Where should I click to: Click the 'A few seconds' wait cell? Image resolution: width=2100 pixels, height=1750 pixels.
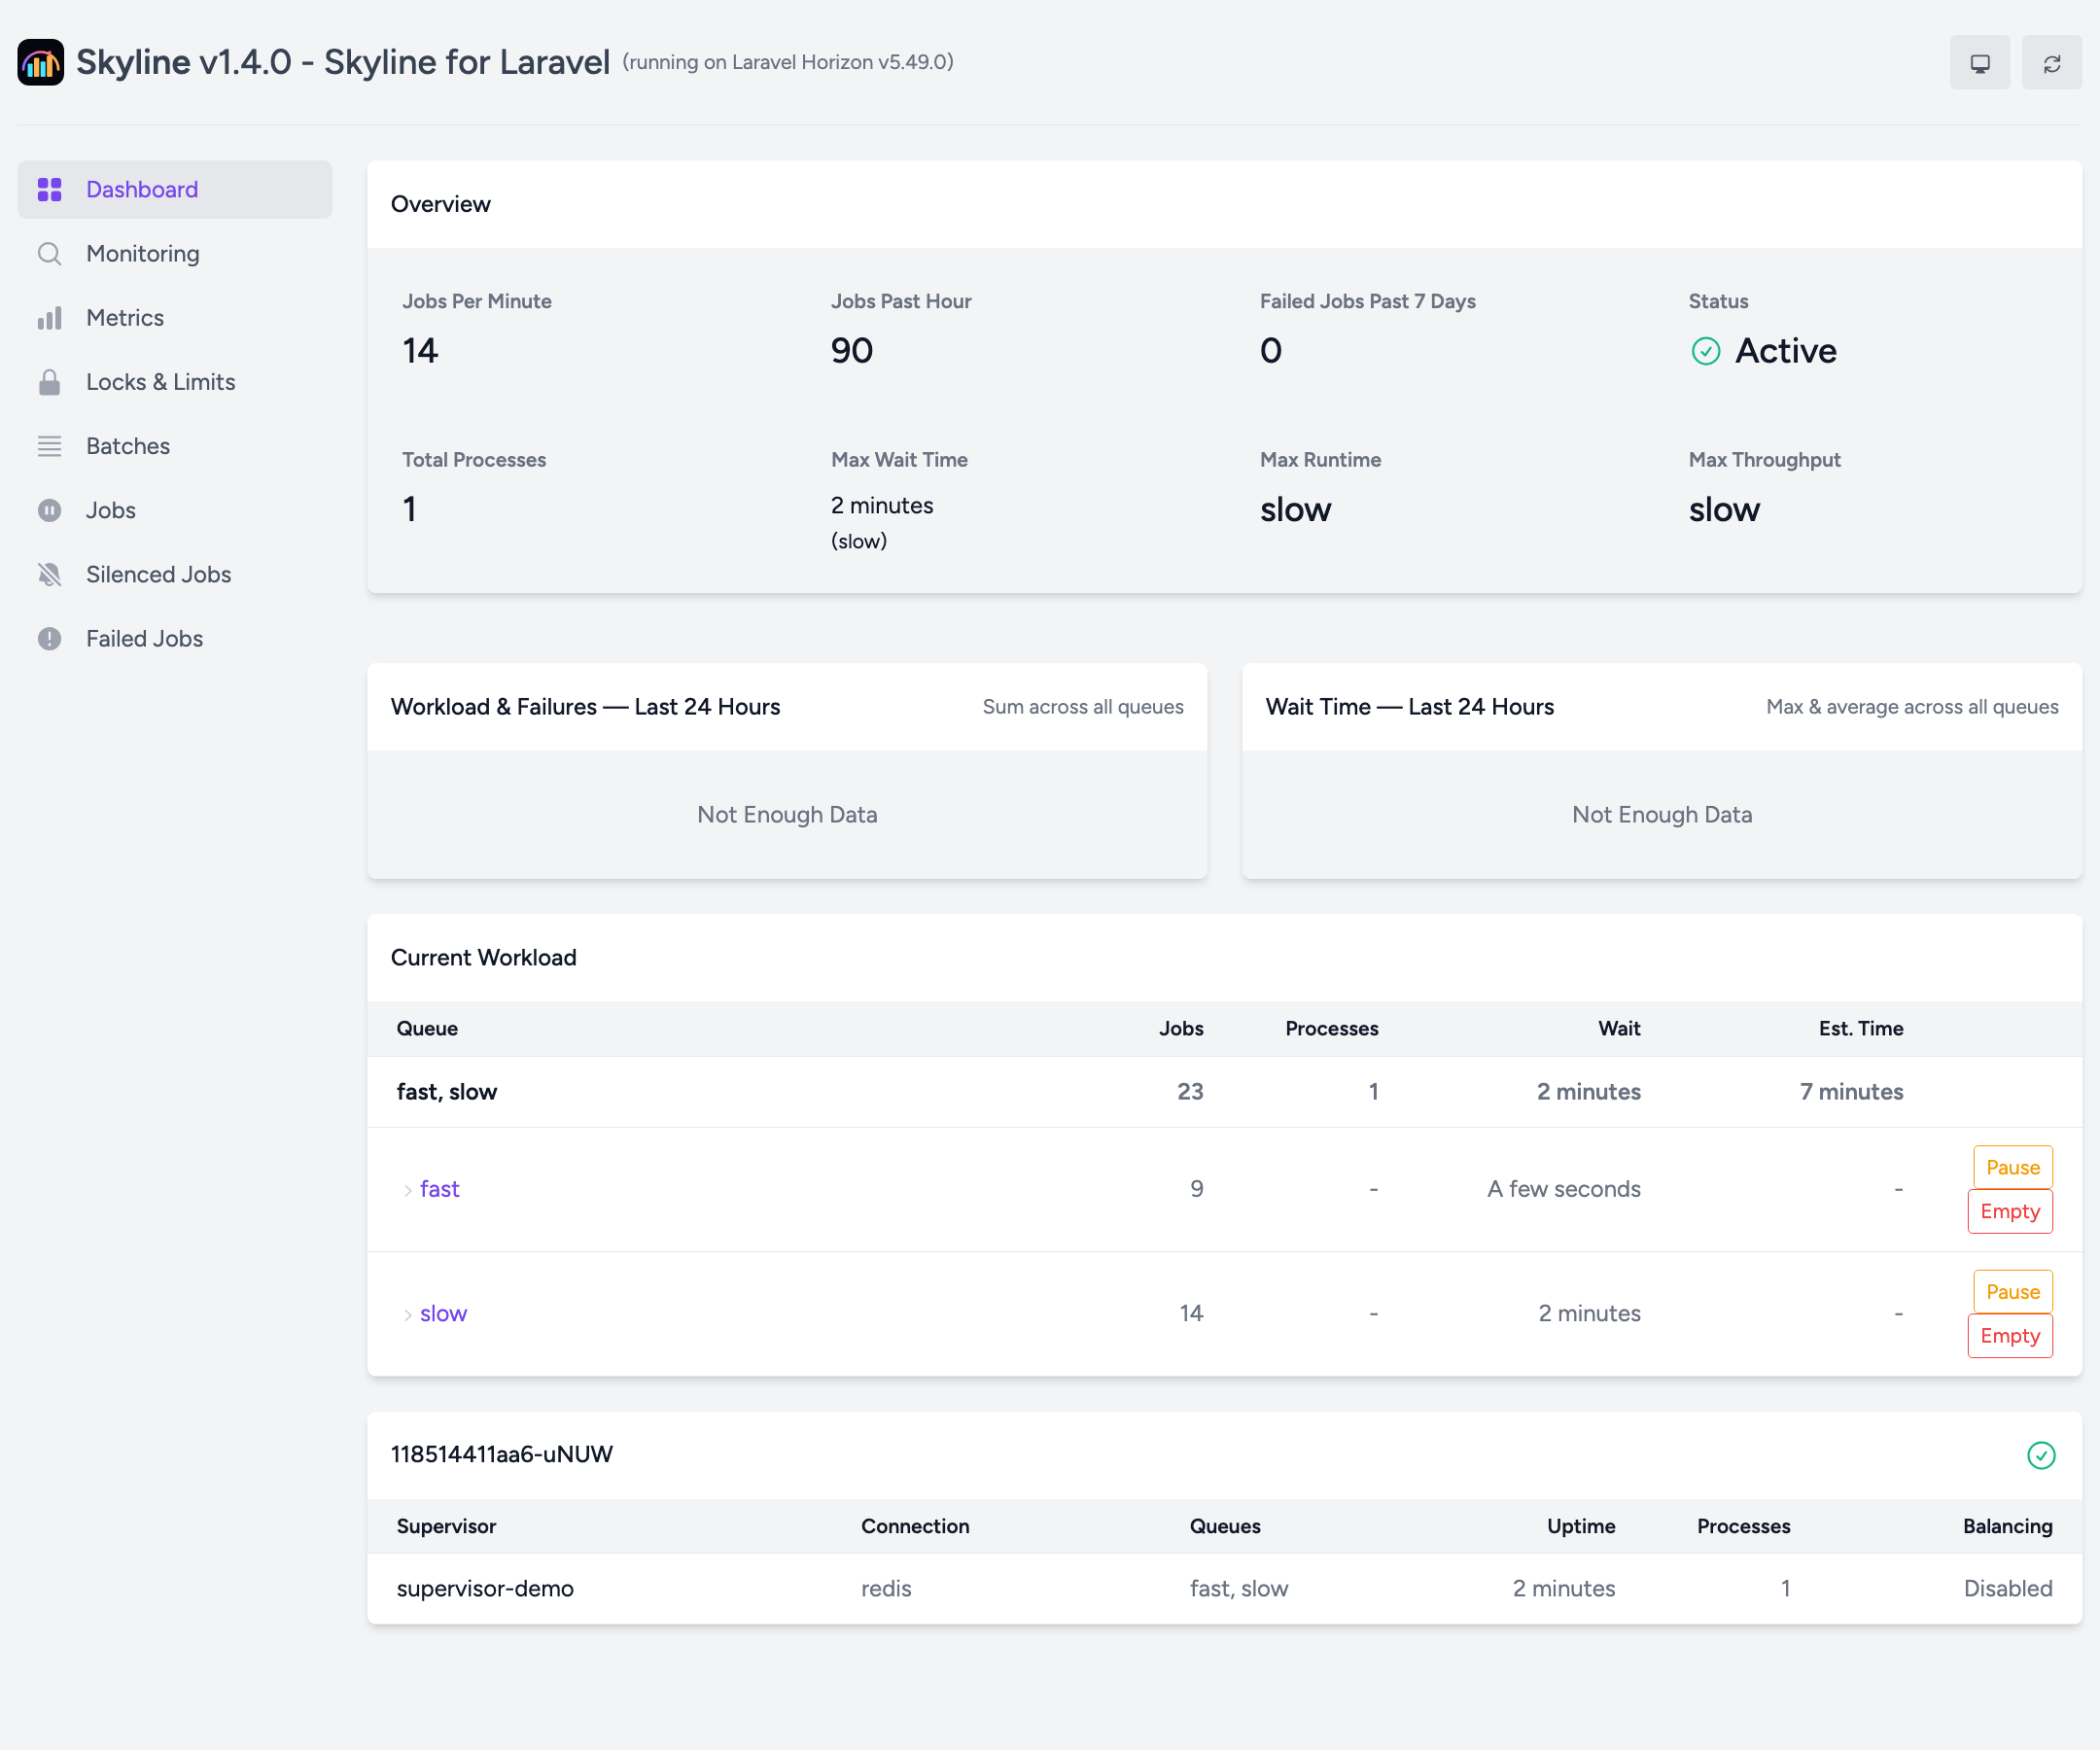[x=1563, y=1189]
